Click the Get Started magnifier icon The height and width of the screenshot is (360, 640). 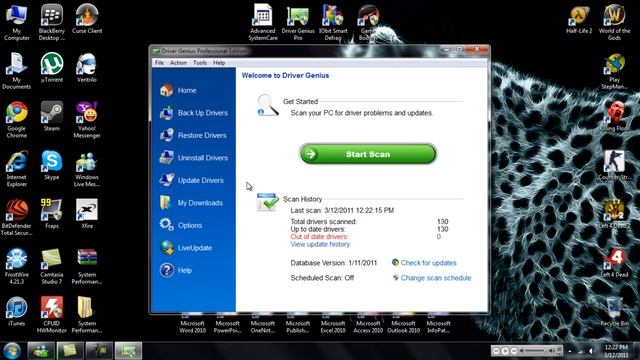coord(267,105)
